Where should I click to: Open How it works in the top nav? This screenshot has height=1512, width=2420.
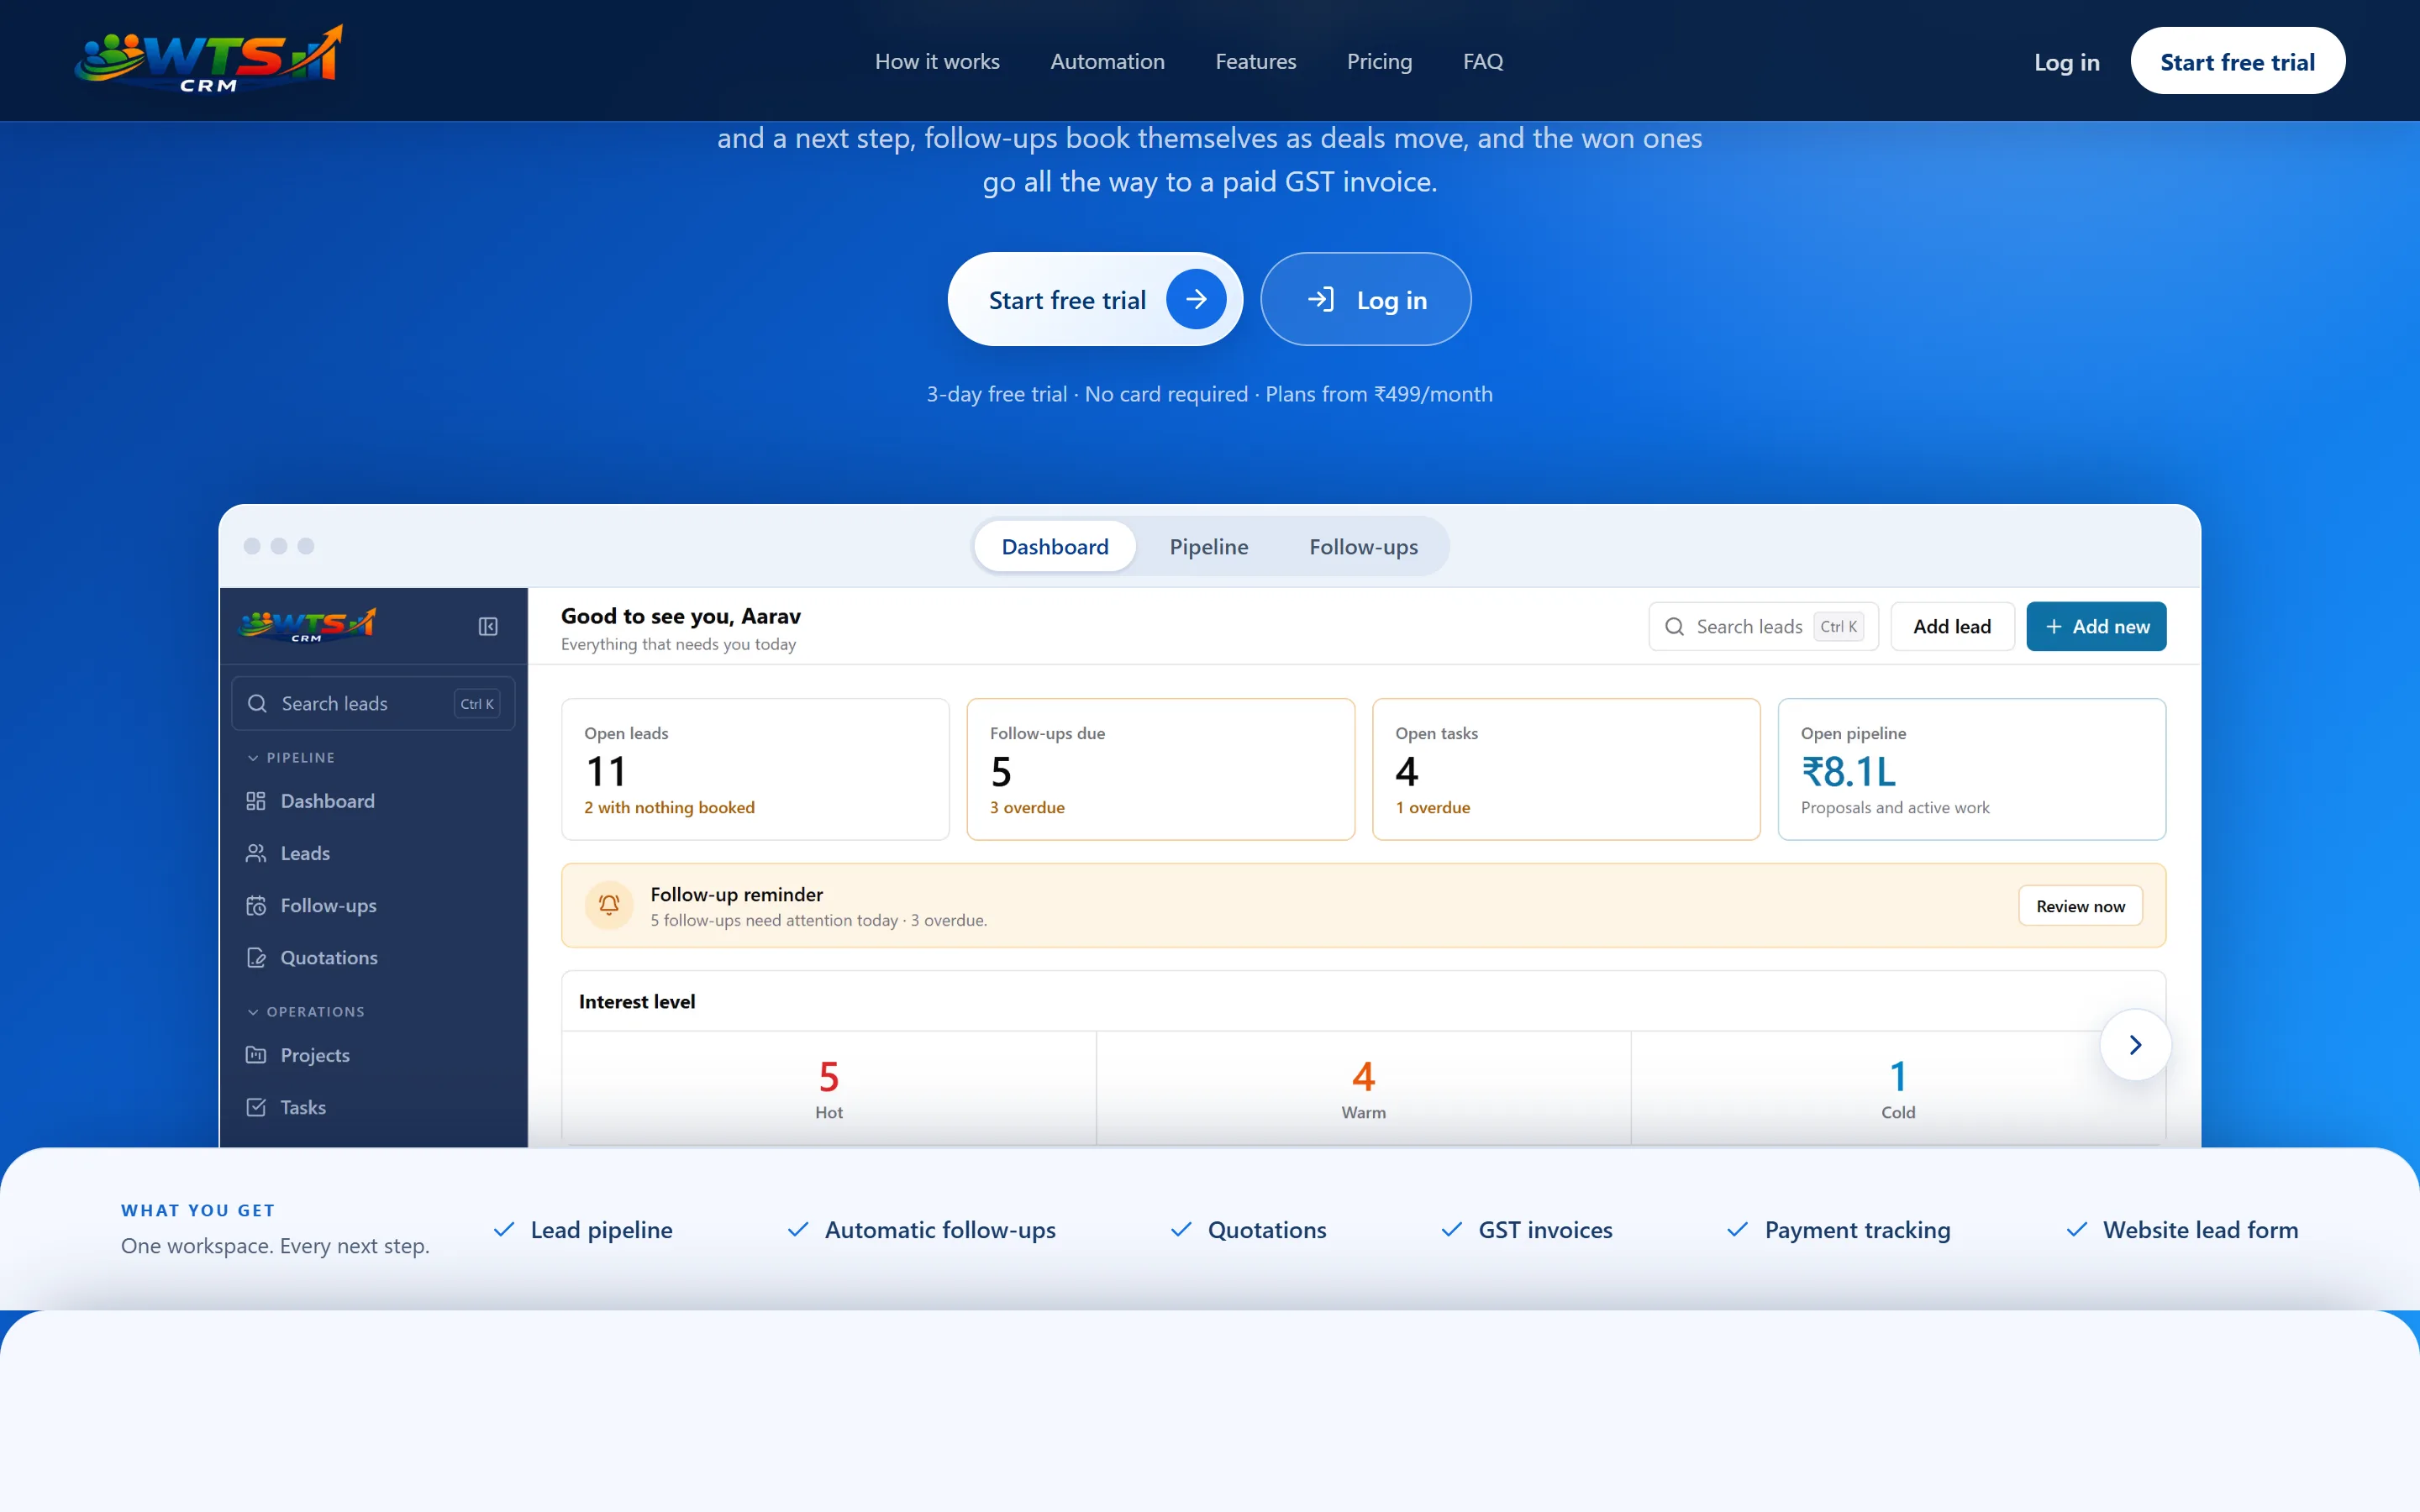(937, 61)
